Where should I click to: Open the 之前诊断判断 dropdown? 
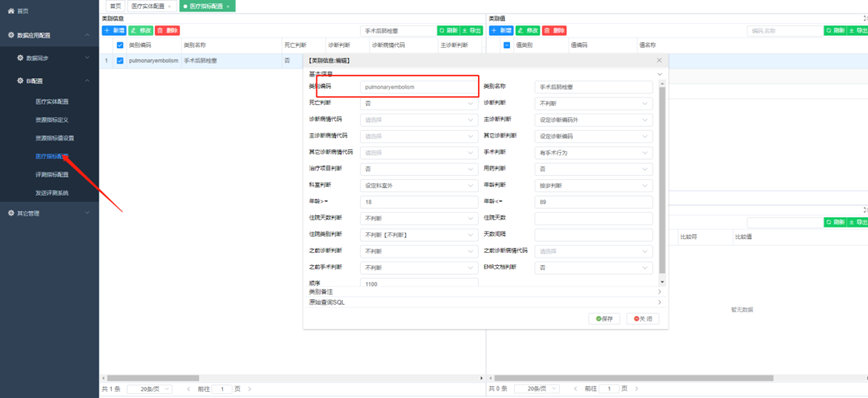click(x=419, y=251)
